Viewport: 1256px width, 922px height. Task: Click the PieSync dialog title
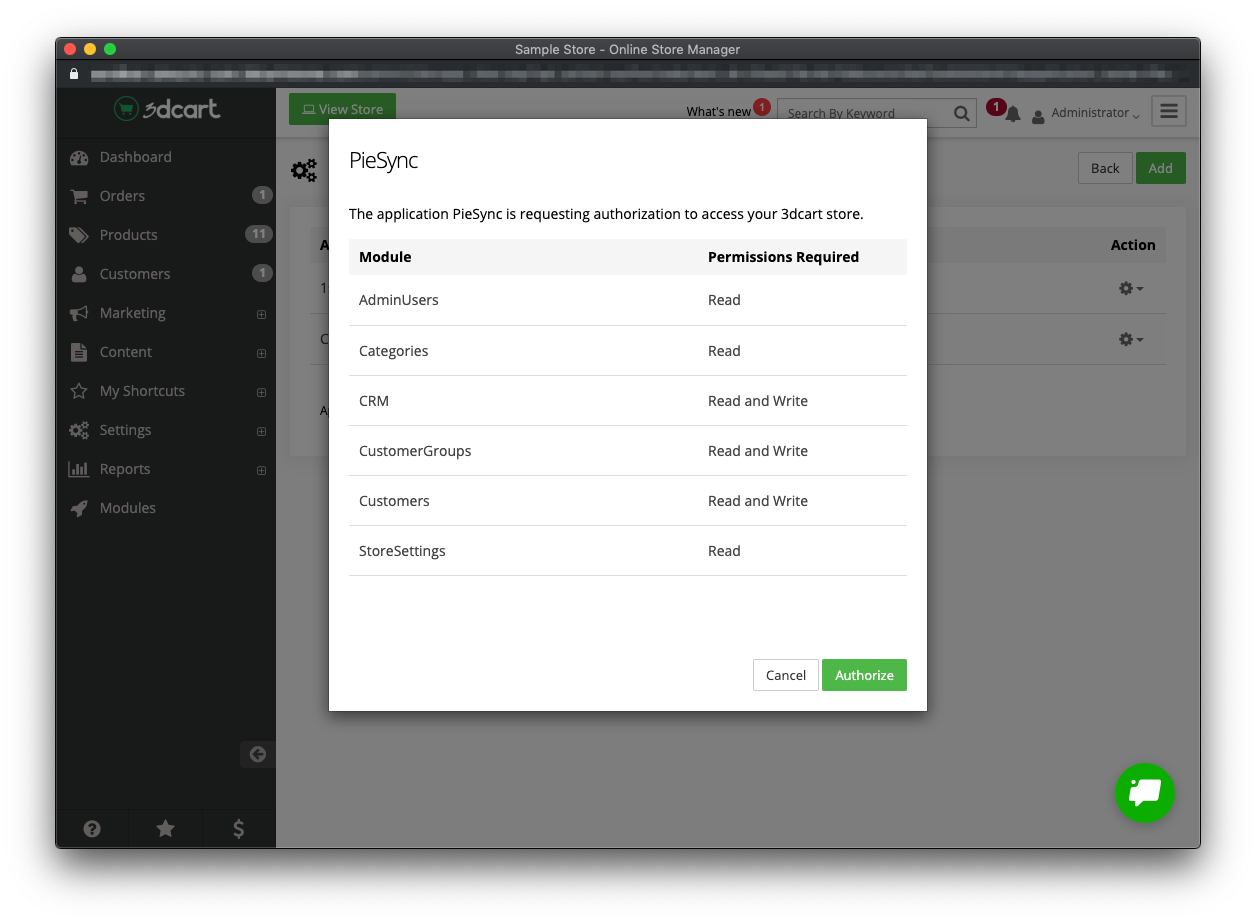(x=383, y=161)
